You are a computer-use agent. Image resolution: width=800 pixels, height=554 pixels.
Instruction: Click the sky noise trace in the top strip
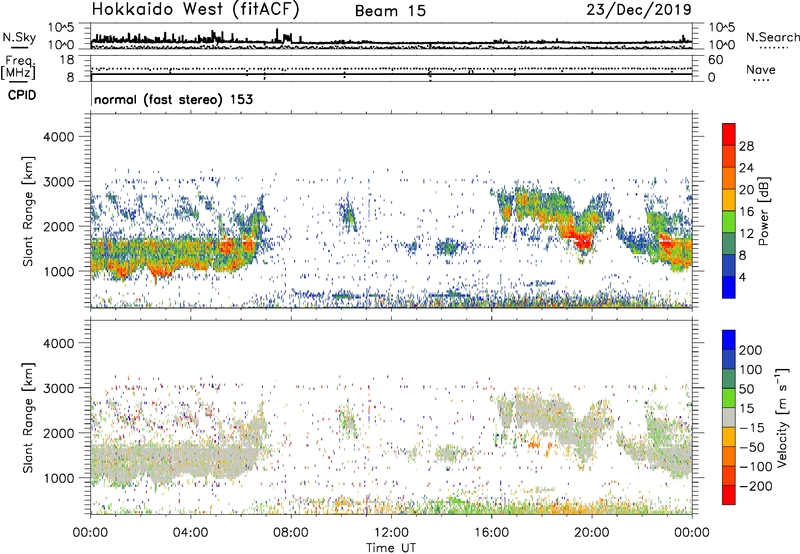pyautogui.click(x=391, y=41)
